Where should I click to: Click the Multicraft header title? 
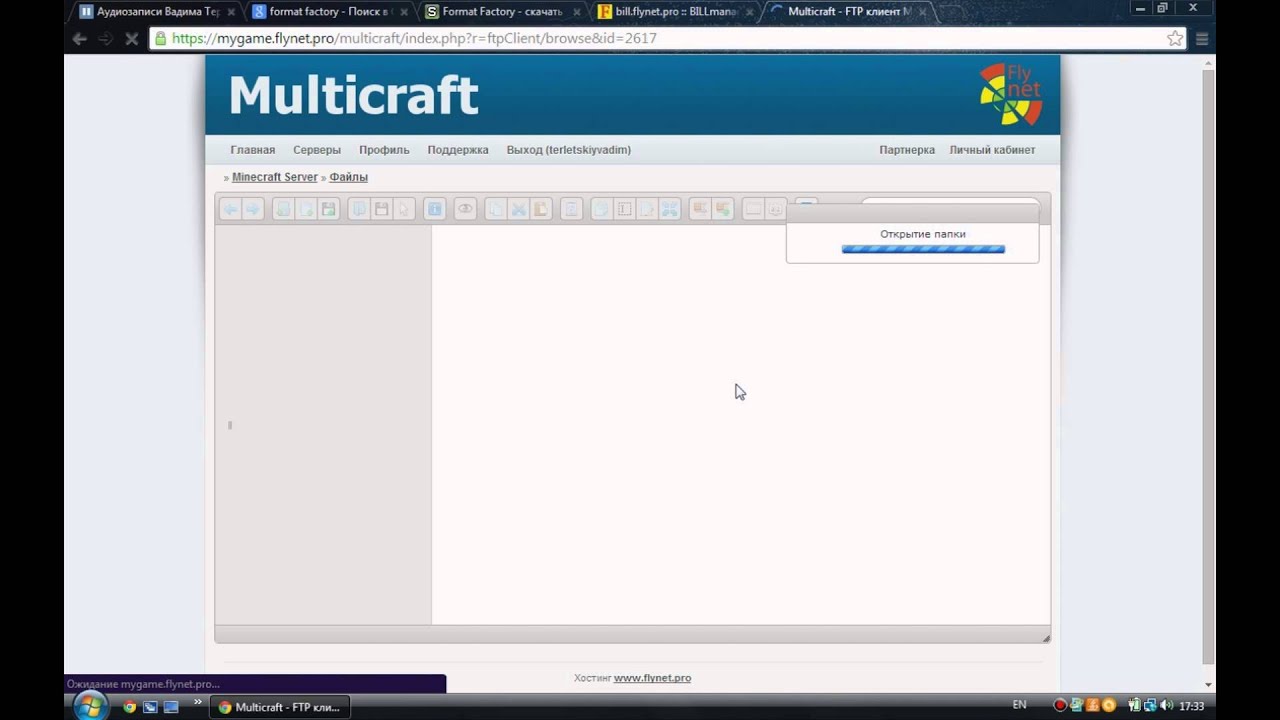coord(354,96)
